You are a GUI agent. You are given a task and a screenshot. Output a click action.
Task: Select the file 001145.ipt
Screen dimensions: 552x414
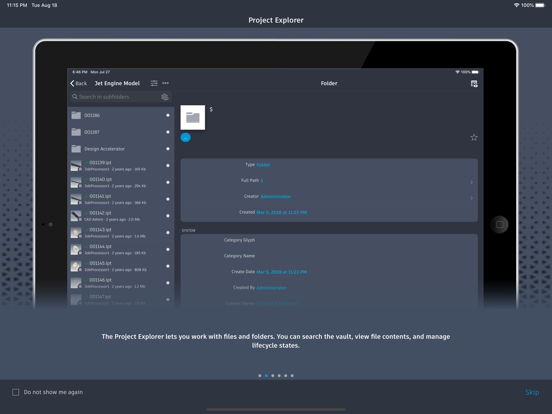120,266
